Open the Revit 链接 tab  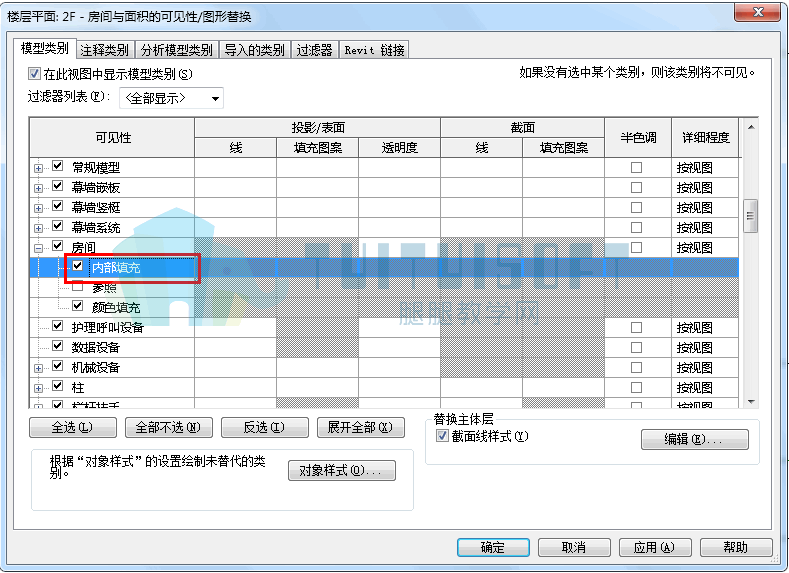point(374,50)
